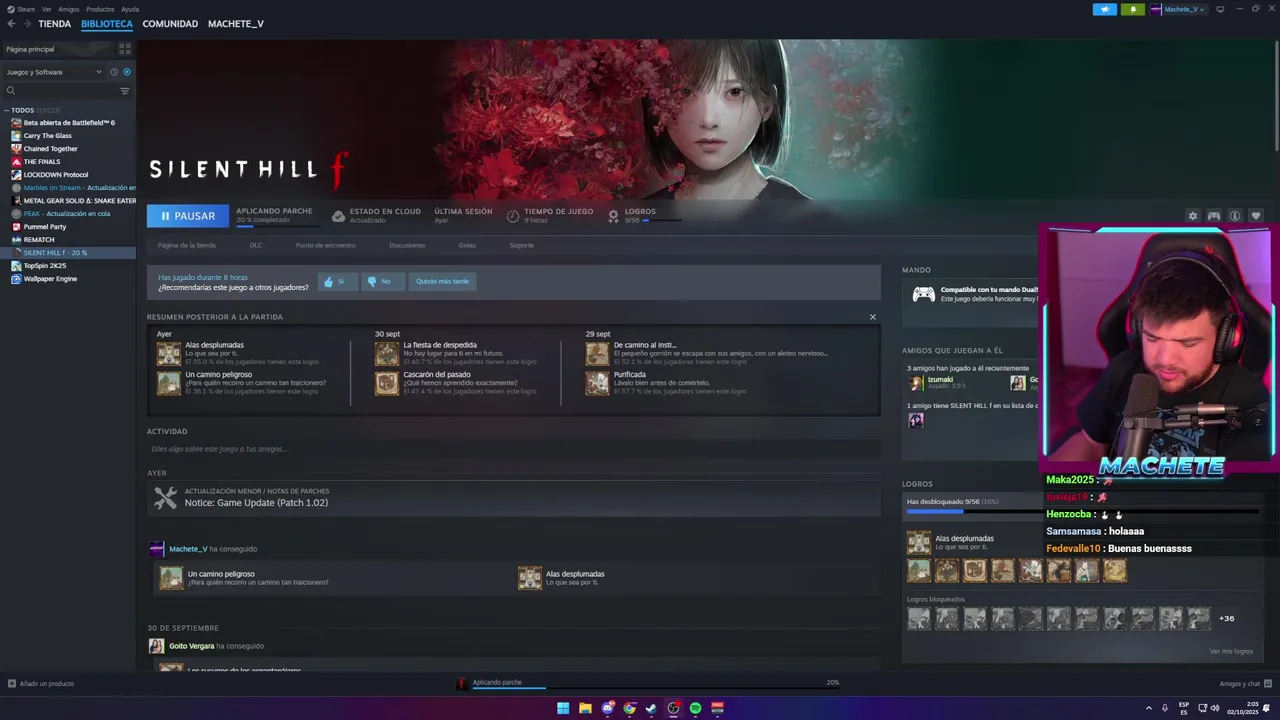Go to Página principal of library

click(58, 49)
